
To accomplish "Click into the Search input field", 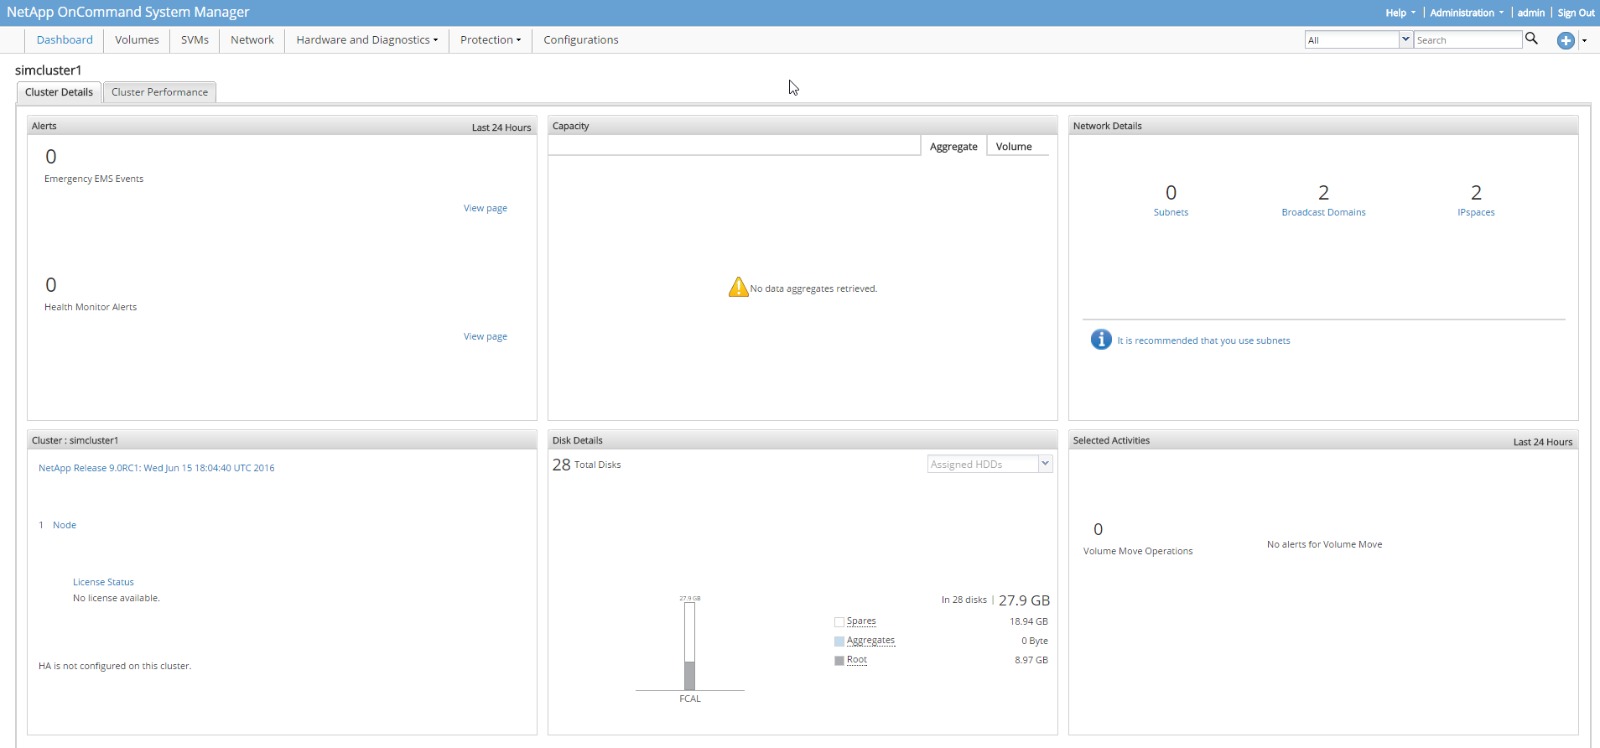I will pos(1467,40).
